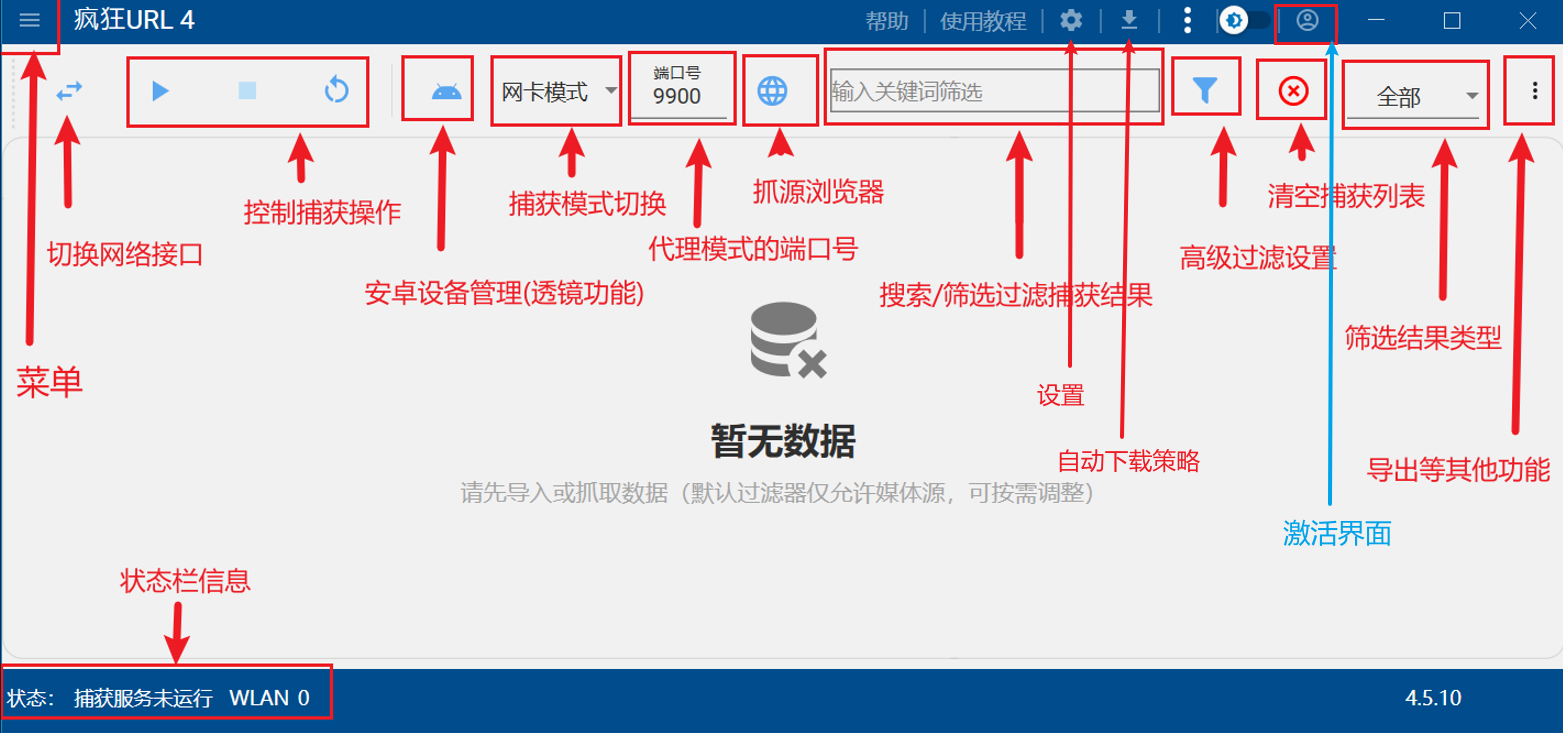Open the 网卡模式 capture mode dropdown

click(x=556, y=89)
